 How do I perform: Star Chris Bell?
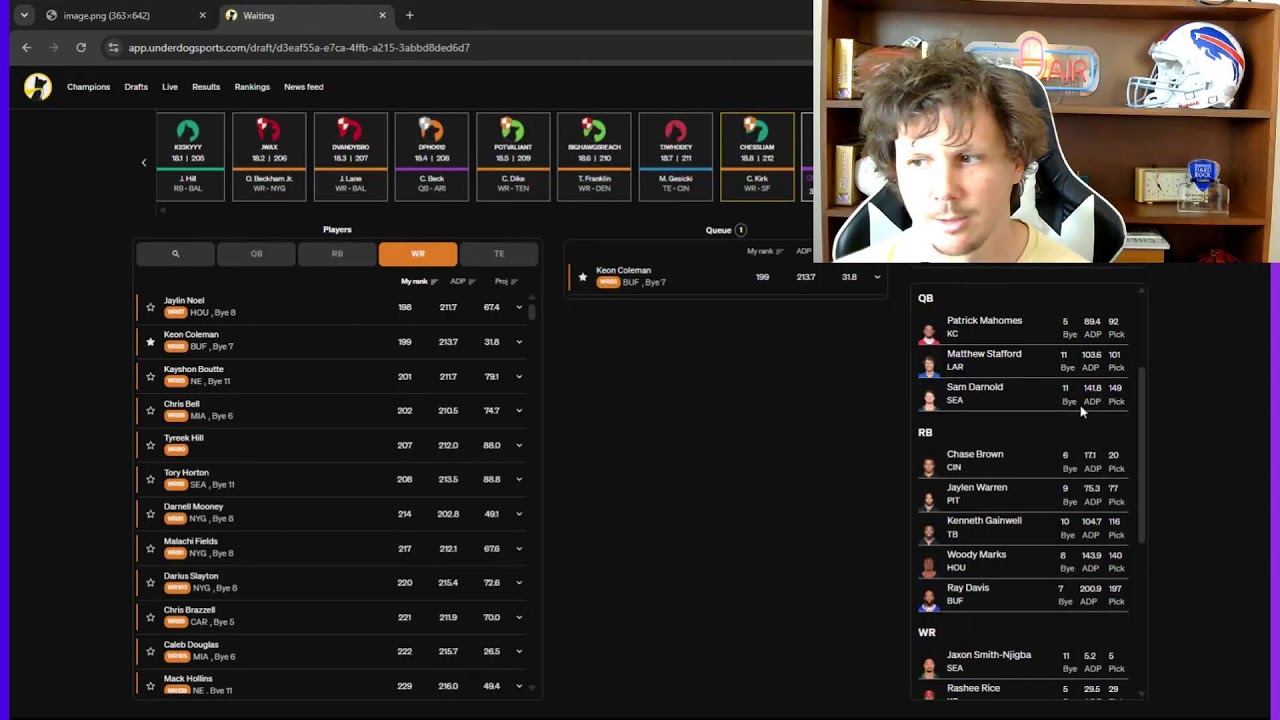click(x=150, y=411)
